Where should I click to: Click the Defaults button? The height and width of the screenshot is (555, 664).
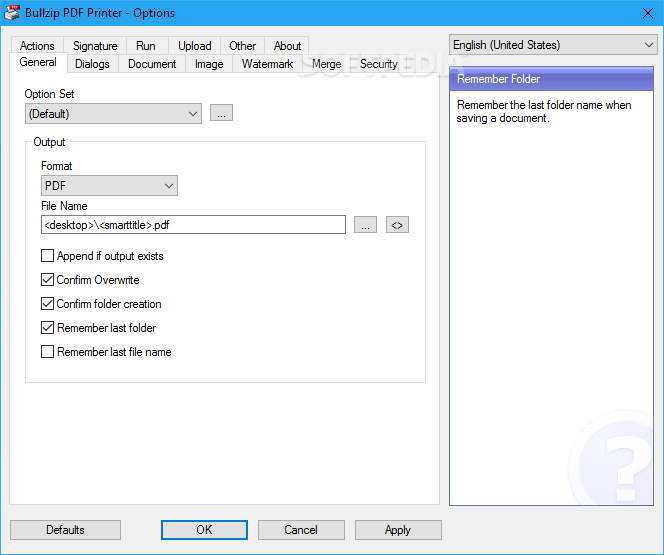65,530
